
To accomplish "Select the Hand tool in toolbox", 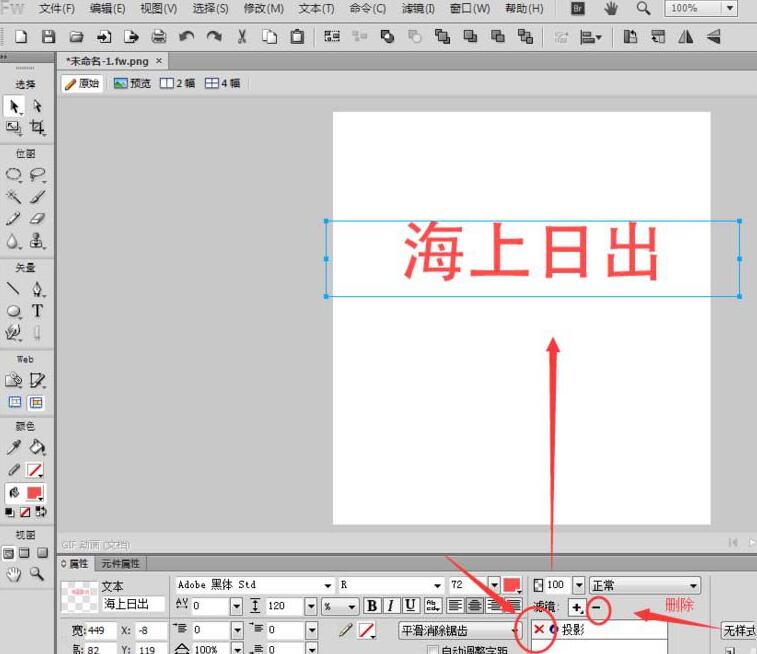I will (14, 574).
